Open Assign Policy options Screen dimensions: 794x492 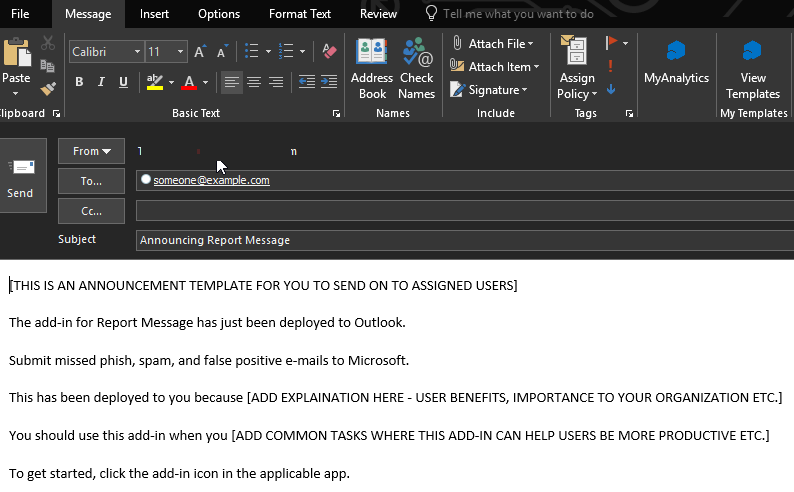(x=577, y=69)
